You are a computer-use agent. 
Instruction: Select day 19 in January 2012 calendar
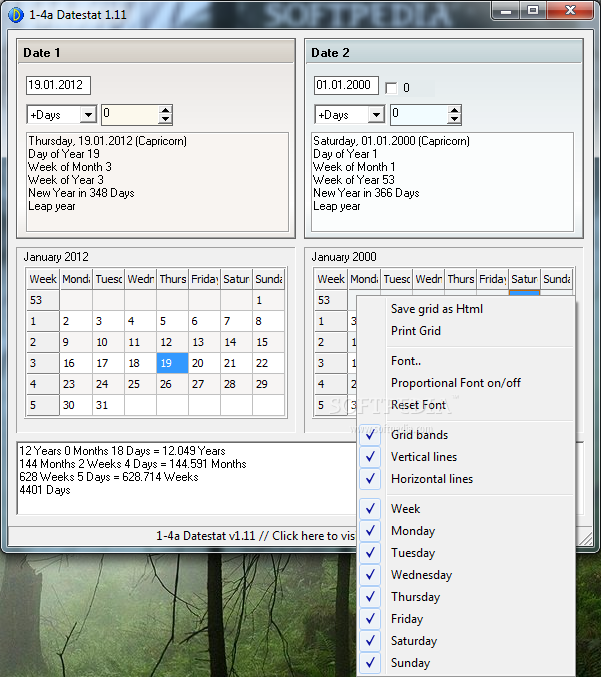coord(172,363)
